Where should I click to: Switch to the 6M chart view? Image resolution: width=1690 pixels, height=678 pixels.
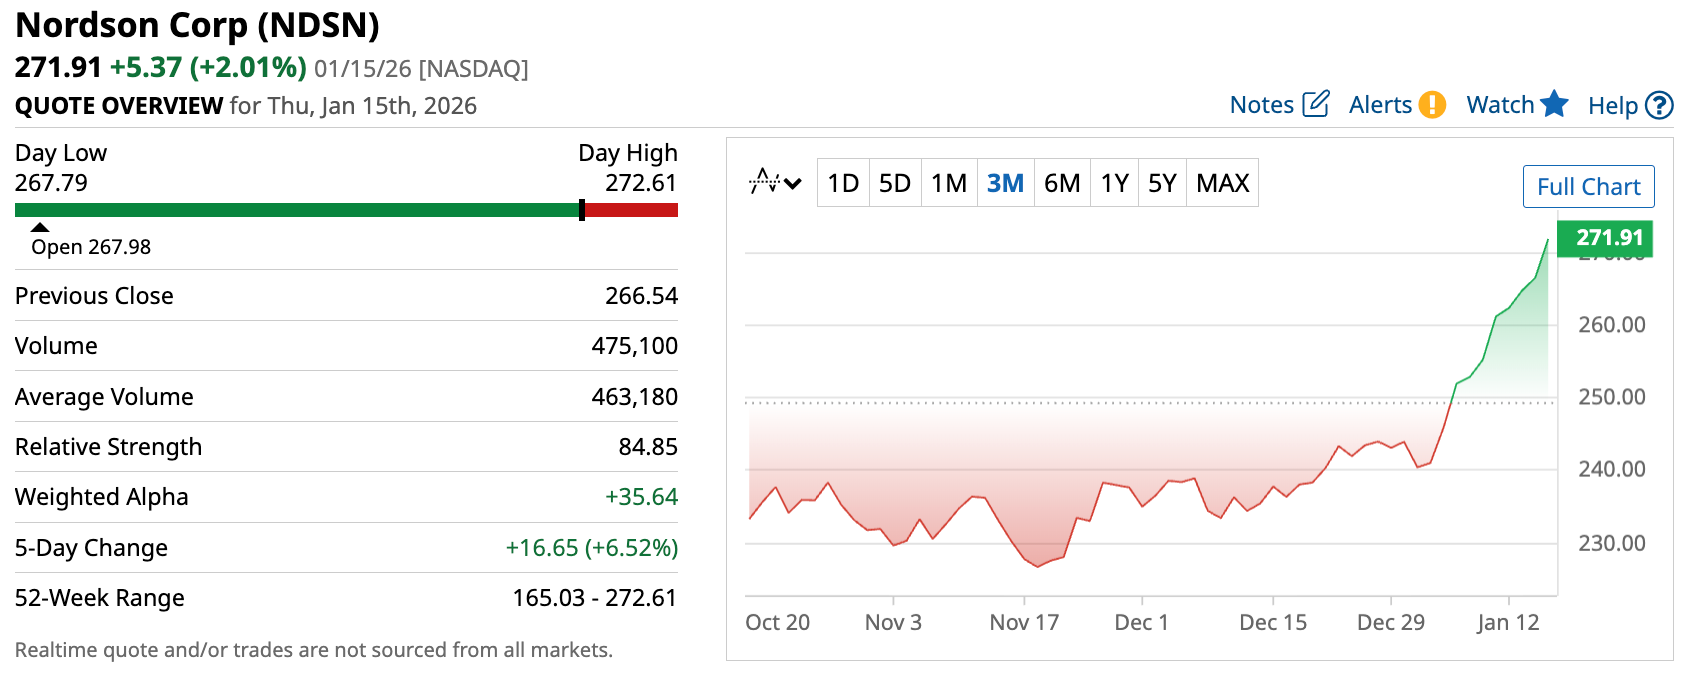tap(1061, 183)
